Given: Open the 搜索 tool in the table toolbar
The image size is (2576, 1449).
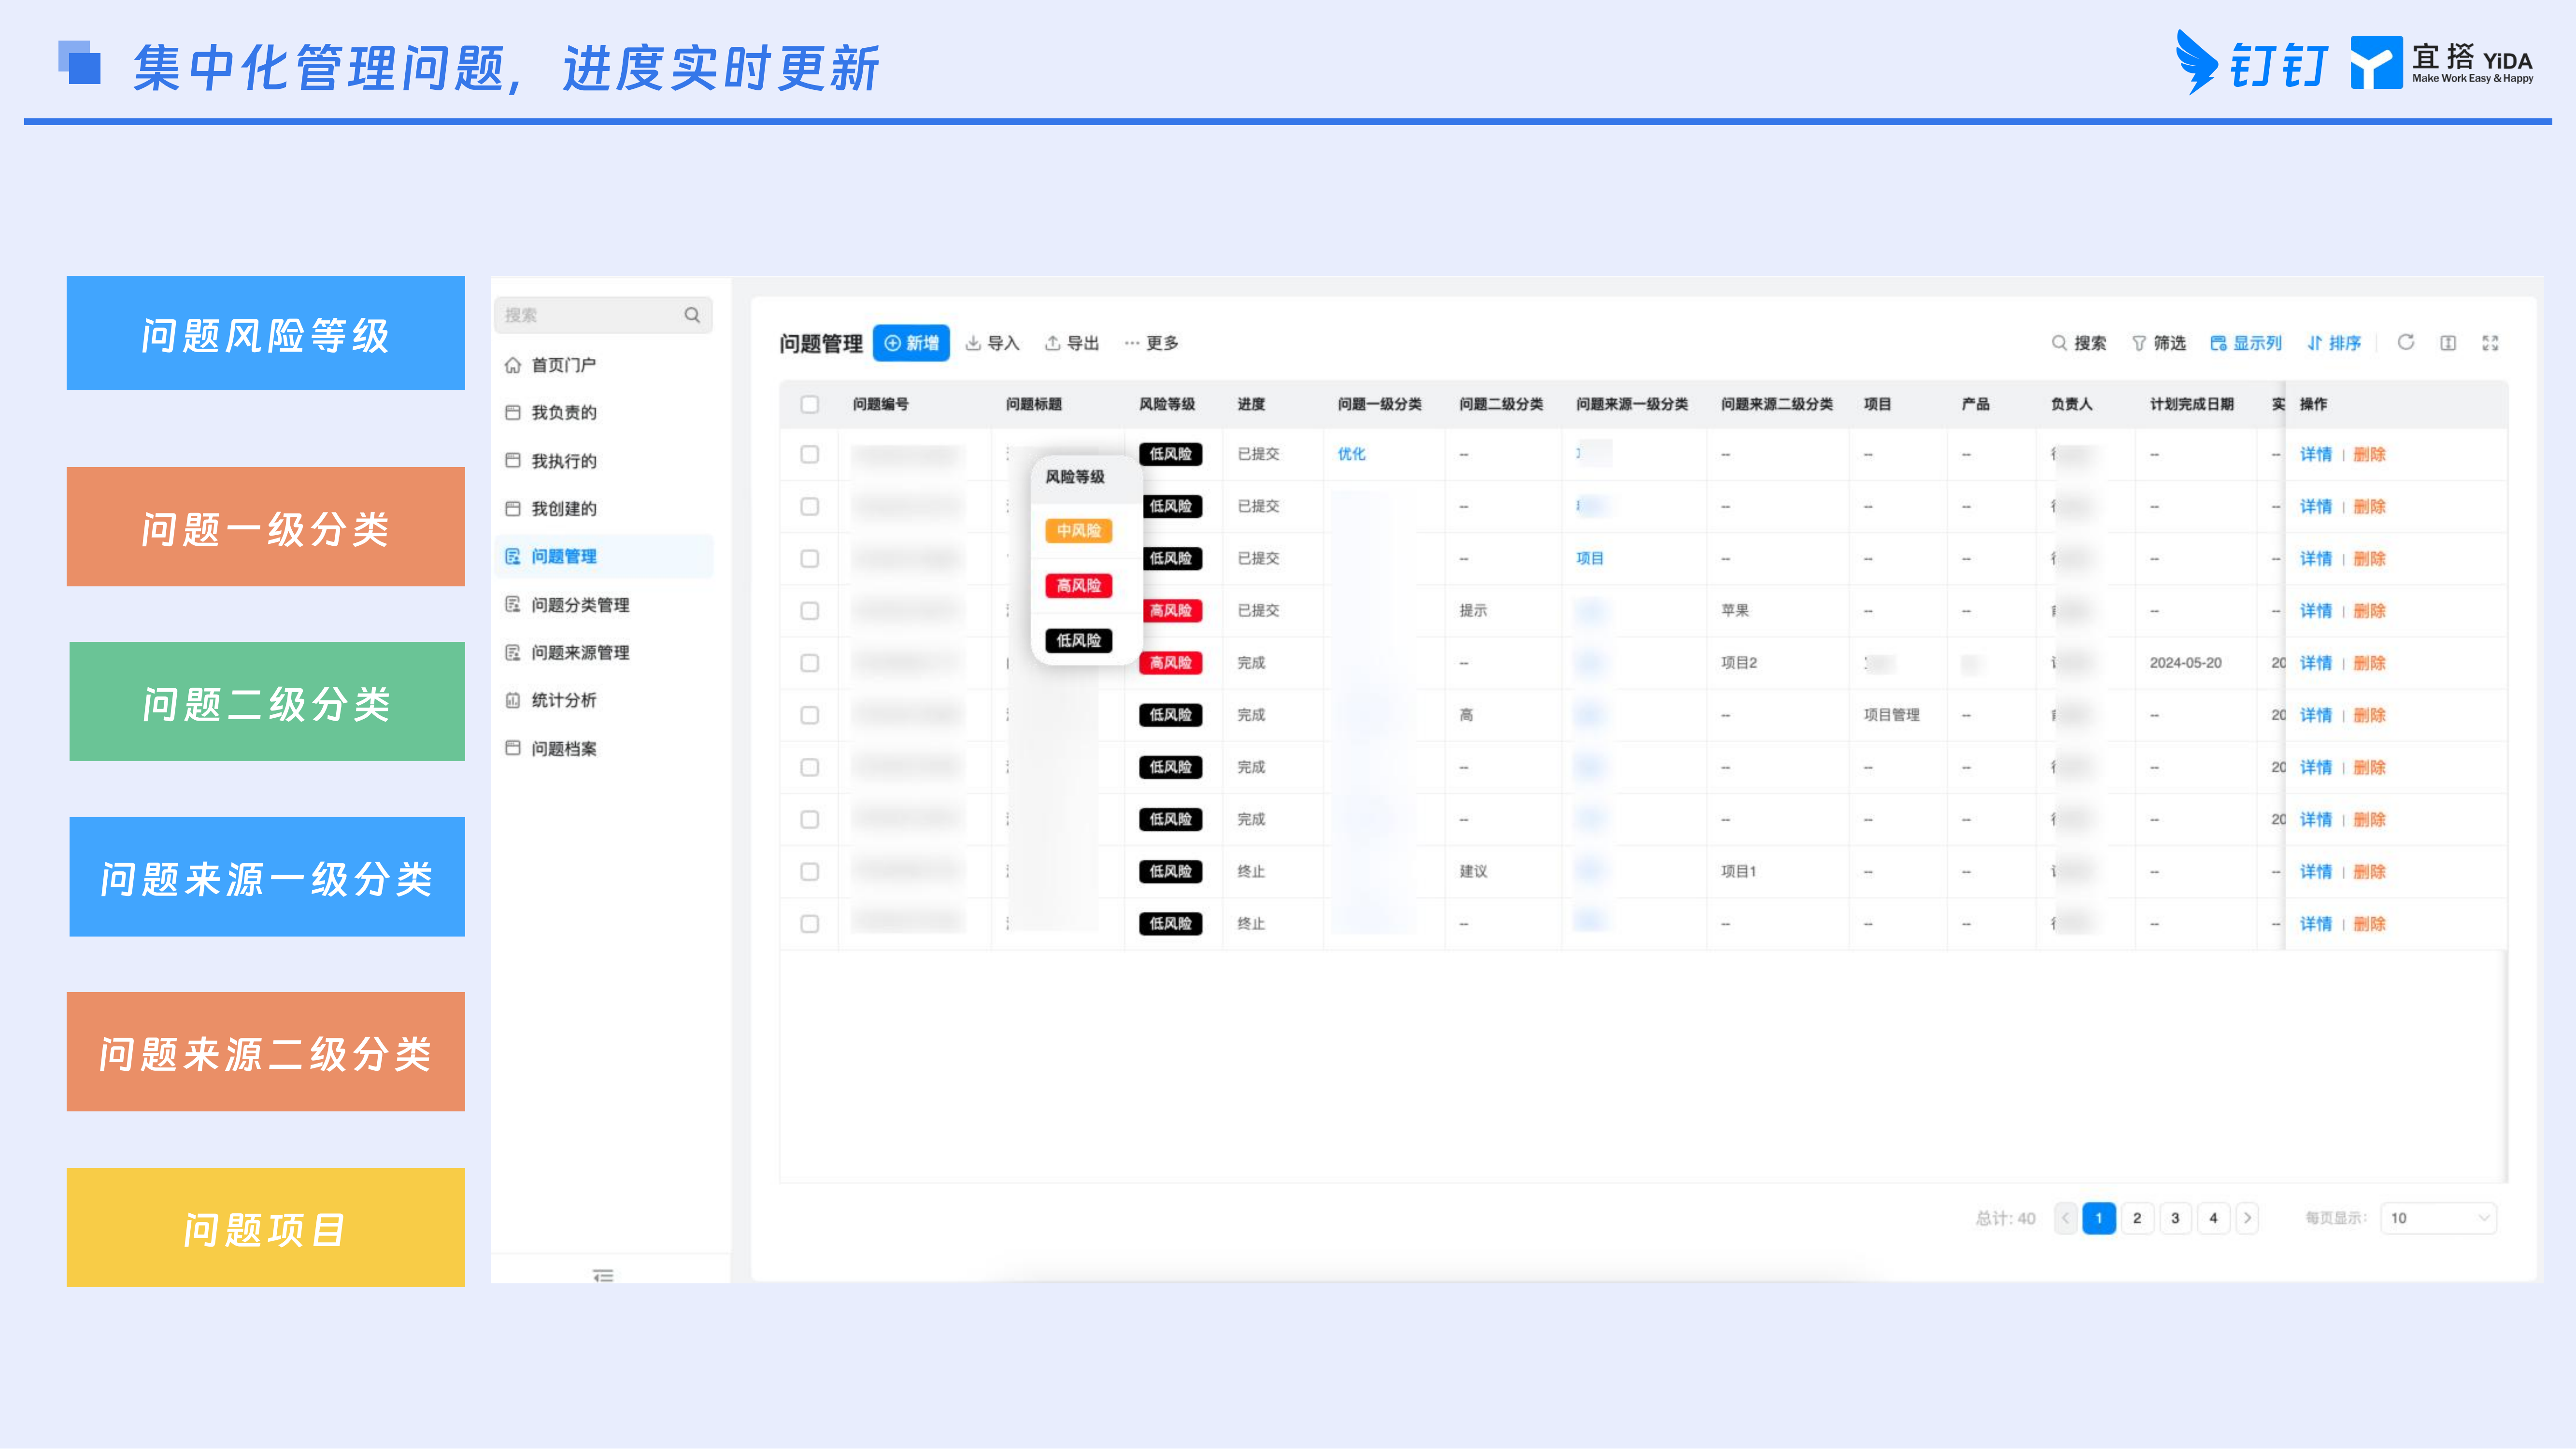Looking at the screenshot, I should [2079, 343].
